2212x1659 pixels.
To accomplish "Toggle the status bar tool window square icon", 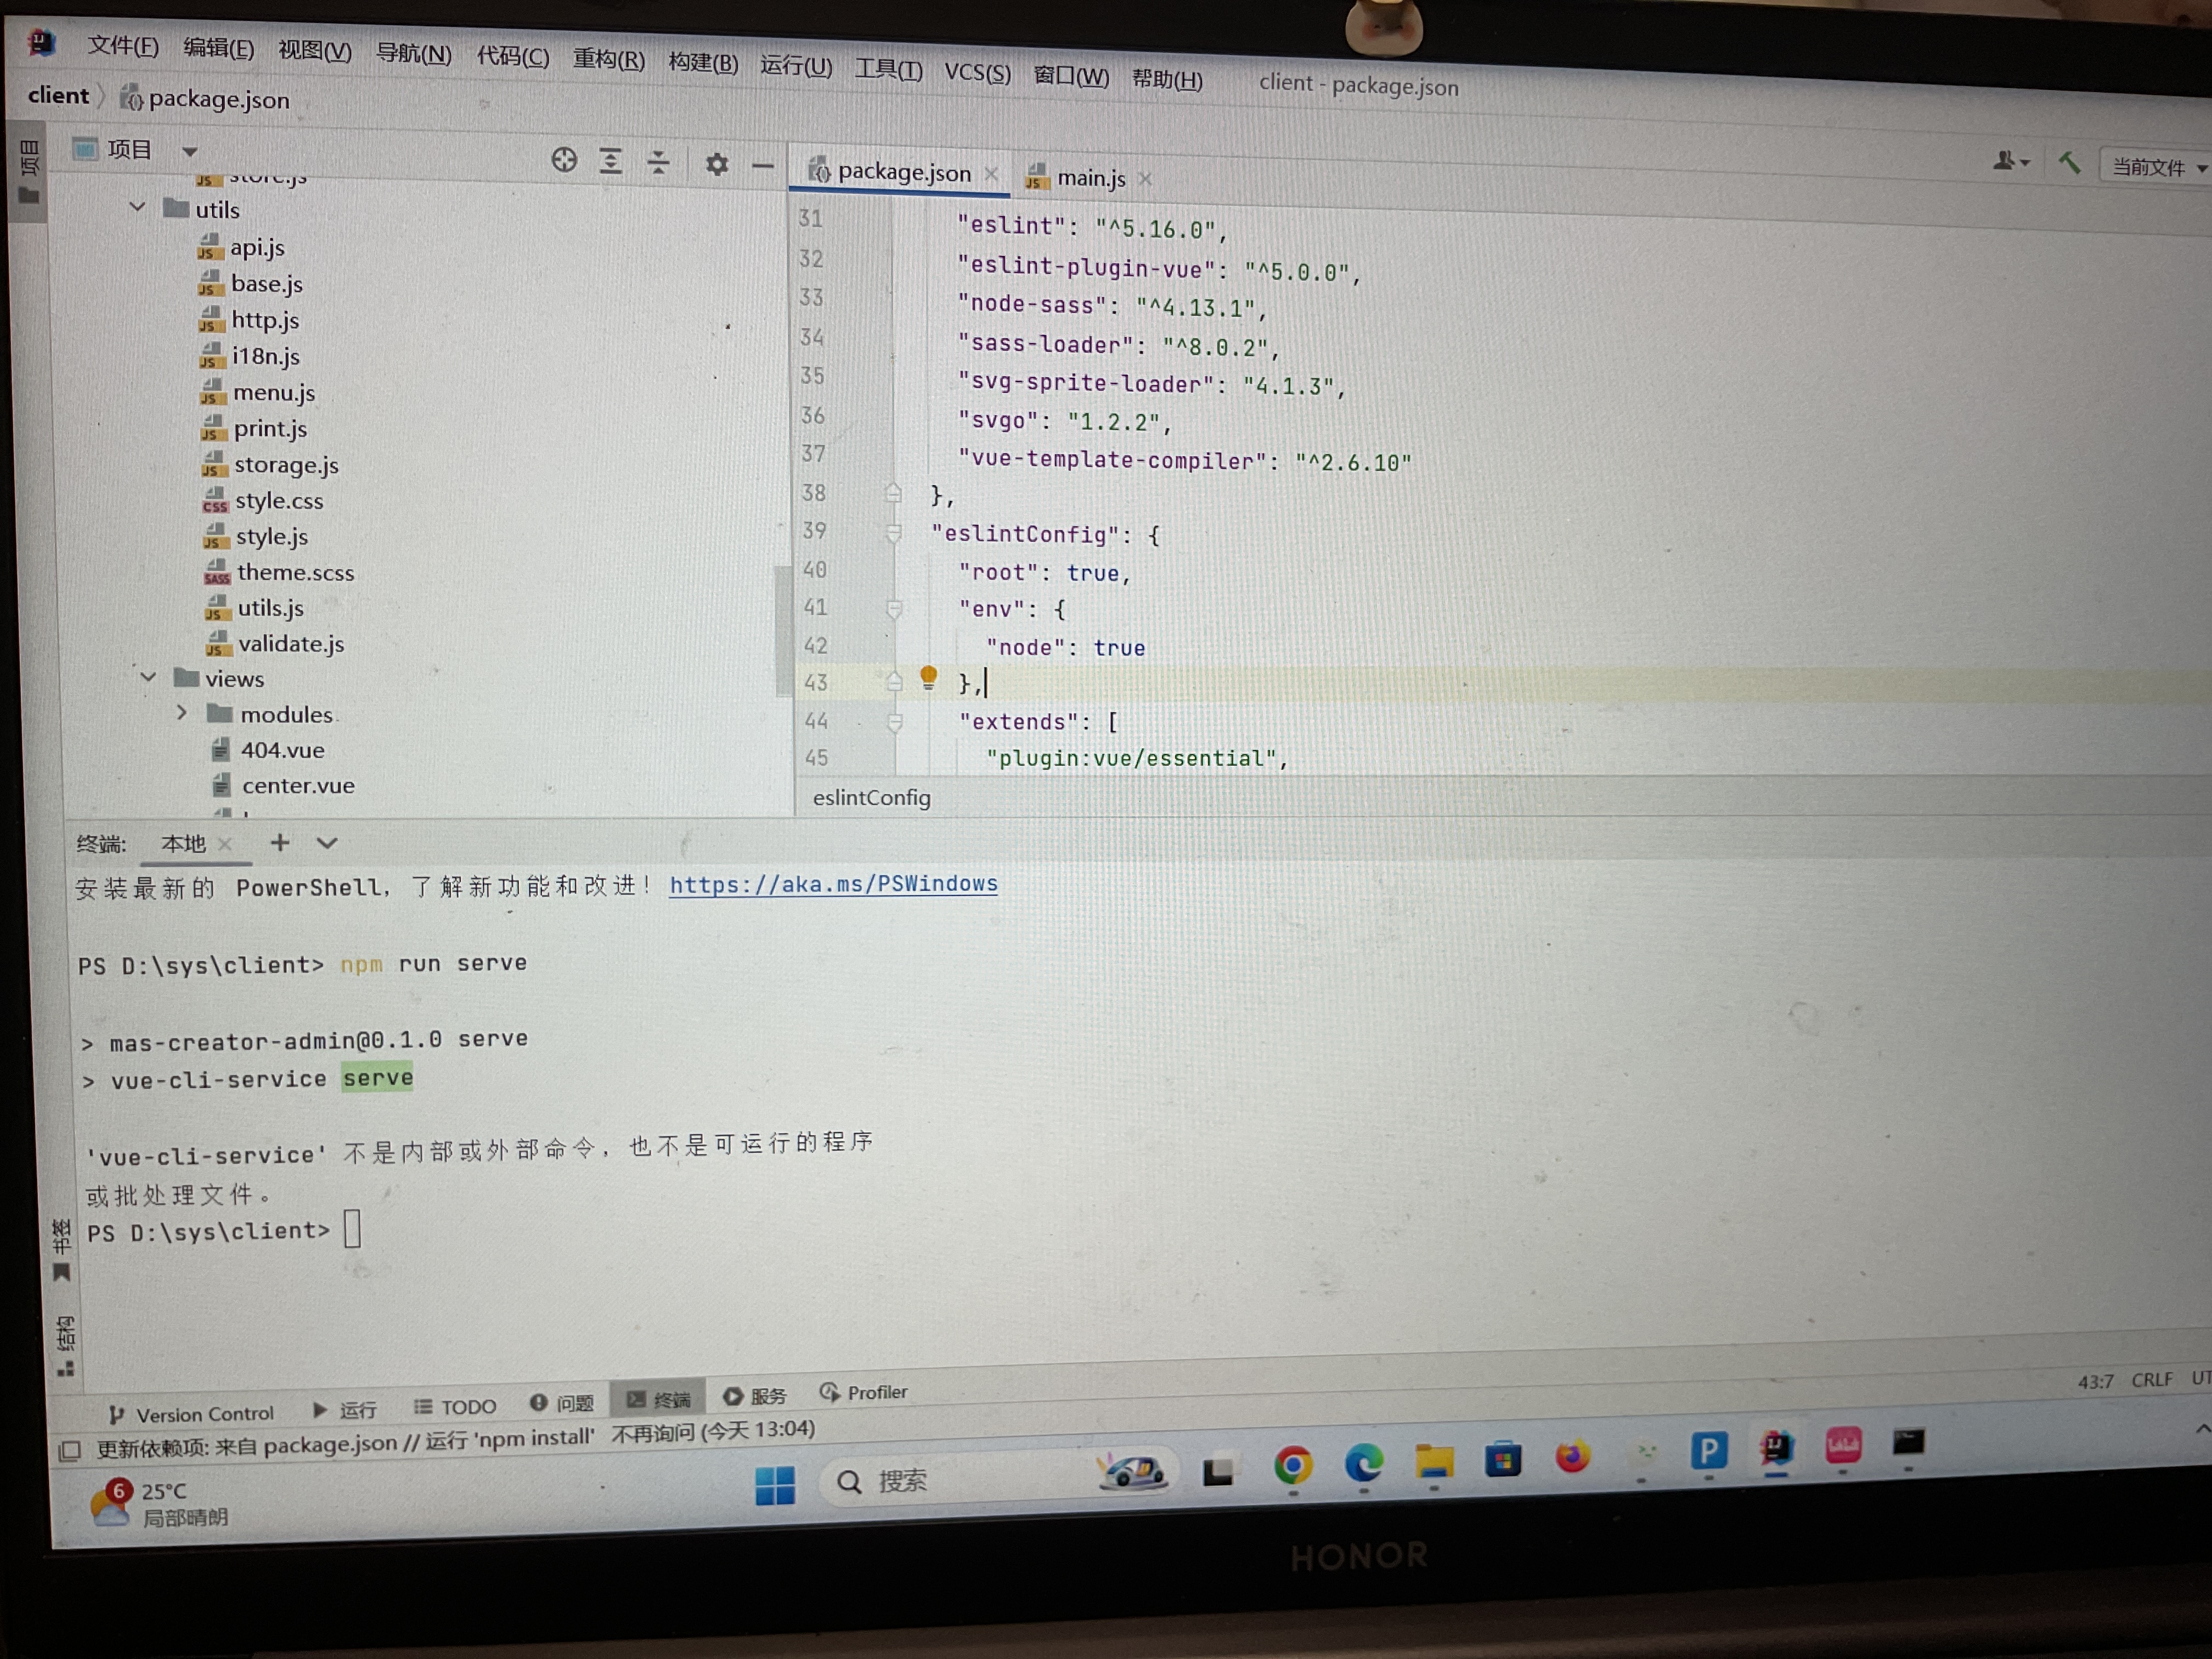I will pyautogui.click(x=70, y=1450).
